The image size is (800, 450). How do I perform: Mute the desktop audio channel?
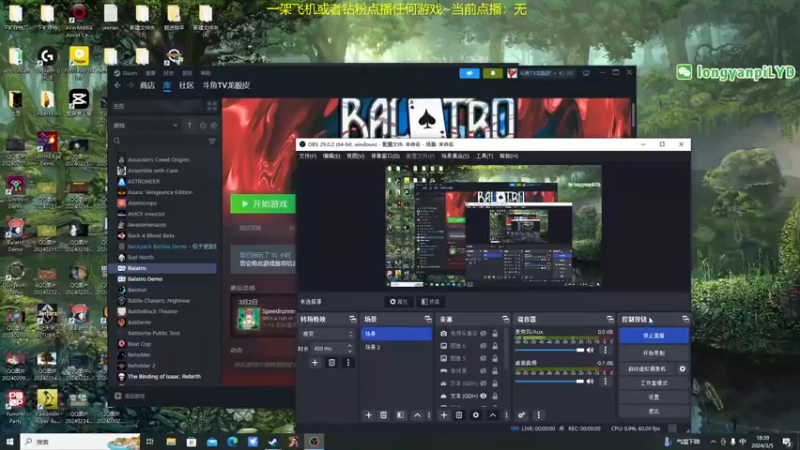tap(590, 381)
